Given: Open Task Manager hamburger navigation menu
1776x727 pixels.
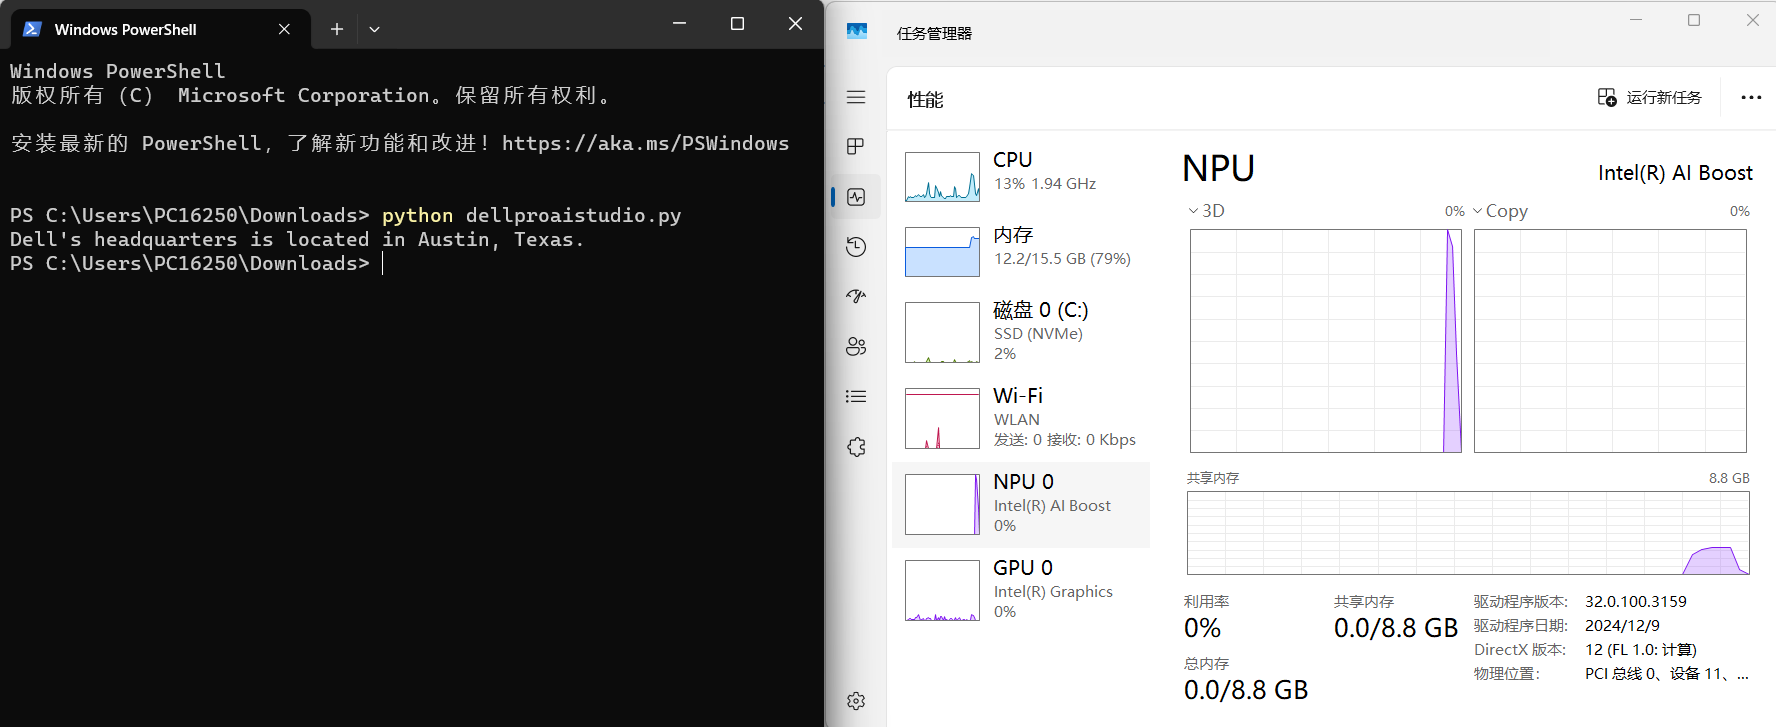Looking at the screenshot, I should click(x=856, y=97).
